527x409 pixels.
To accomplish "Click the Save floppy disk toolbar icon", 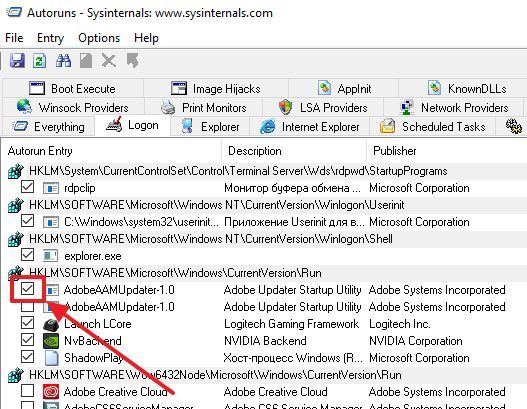I will click(17, 61).
